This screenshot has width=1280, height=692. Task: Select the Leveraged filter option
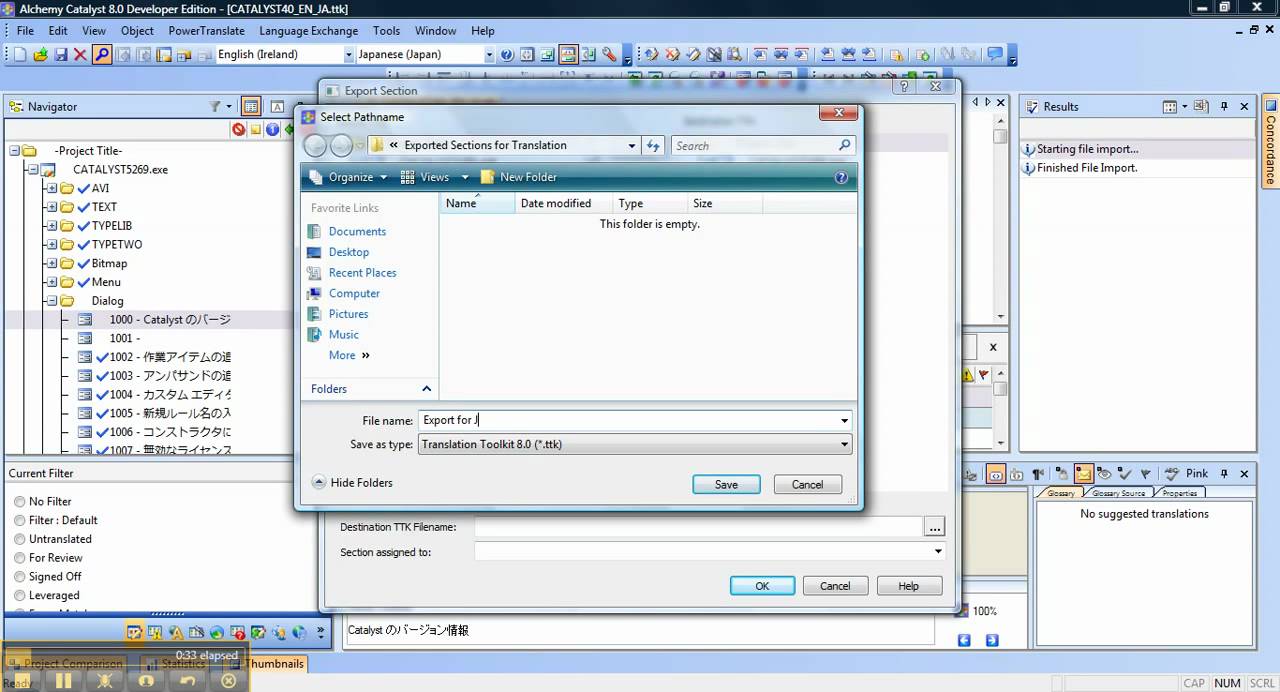coord(19,596)
